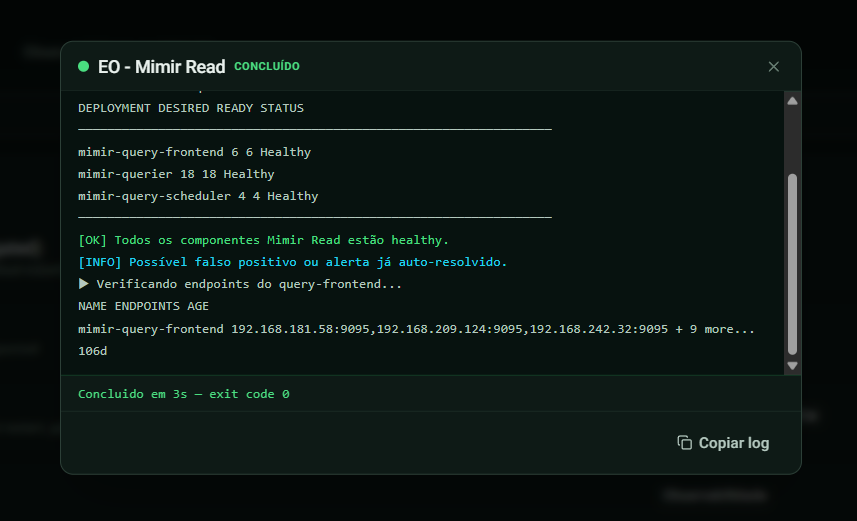
Task: Click the Copiar log button
Action: 723,443
